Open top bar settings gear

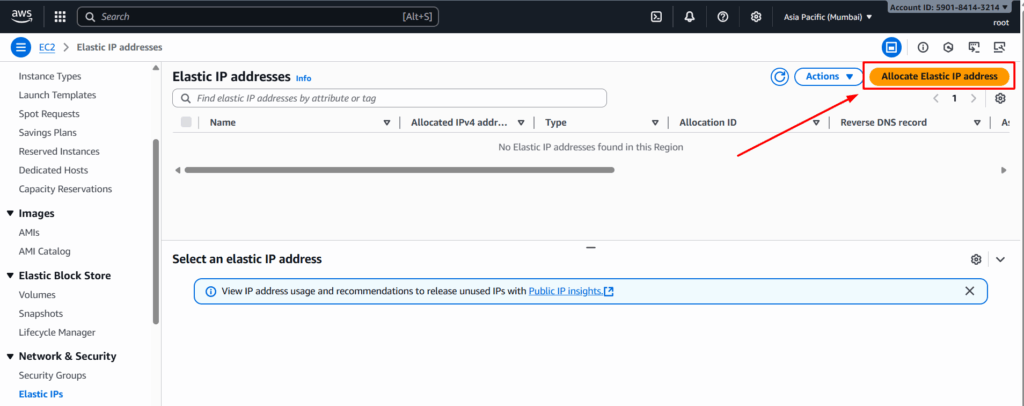coord(756,17)
